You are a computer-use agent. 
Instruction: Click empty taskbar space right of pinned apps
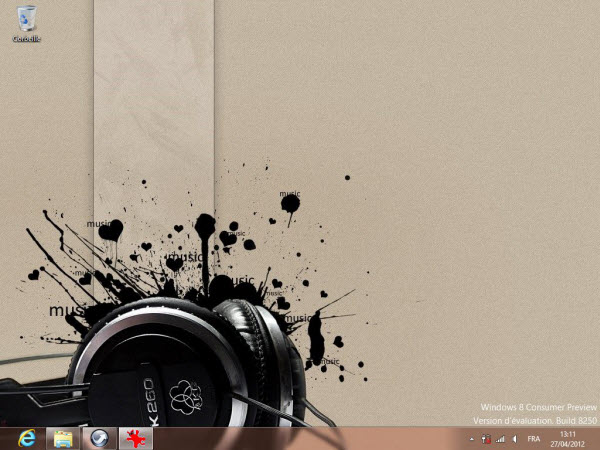pyautogui.click(x=300, y=438)
